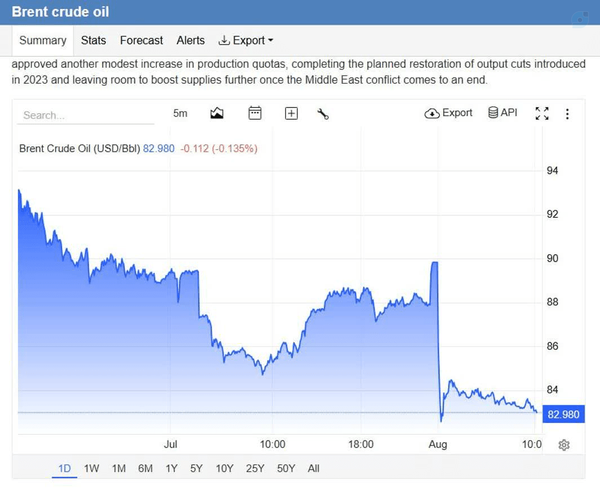Open the three-dot more options menu
The width and height of the screenshot is (600, 490).
[x=567, y=114]
